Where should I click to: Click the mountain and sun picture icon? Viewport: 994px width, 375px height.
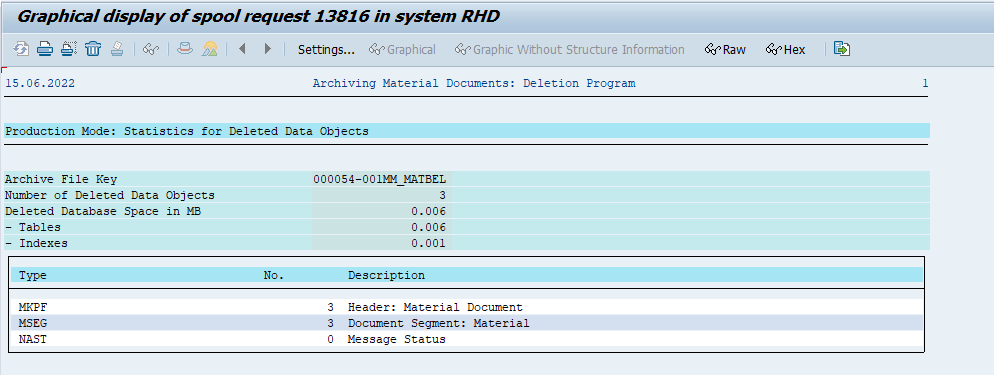[210, 49]
